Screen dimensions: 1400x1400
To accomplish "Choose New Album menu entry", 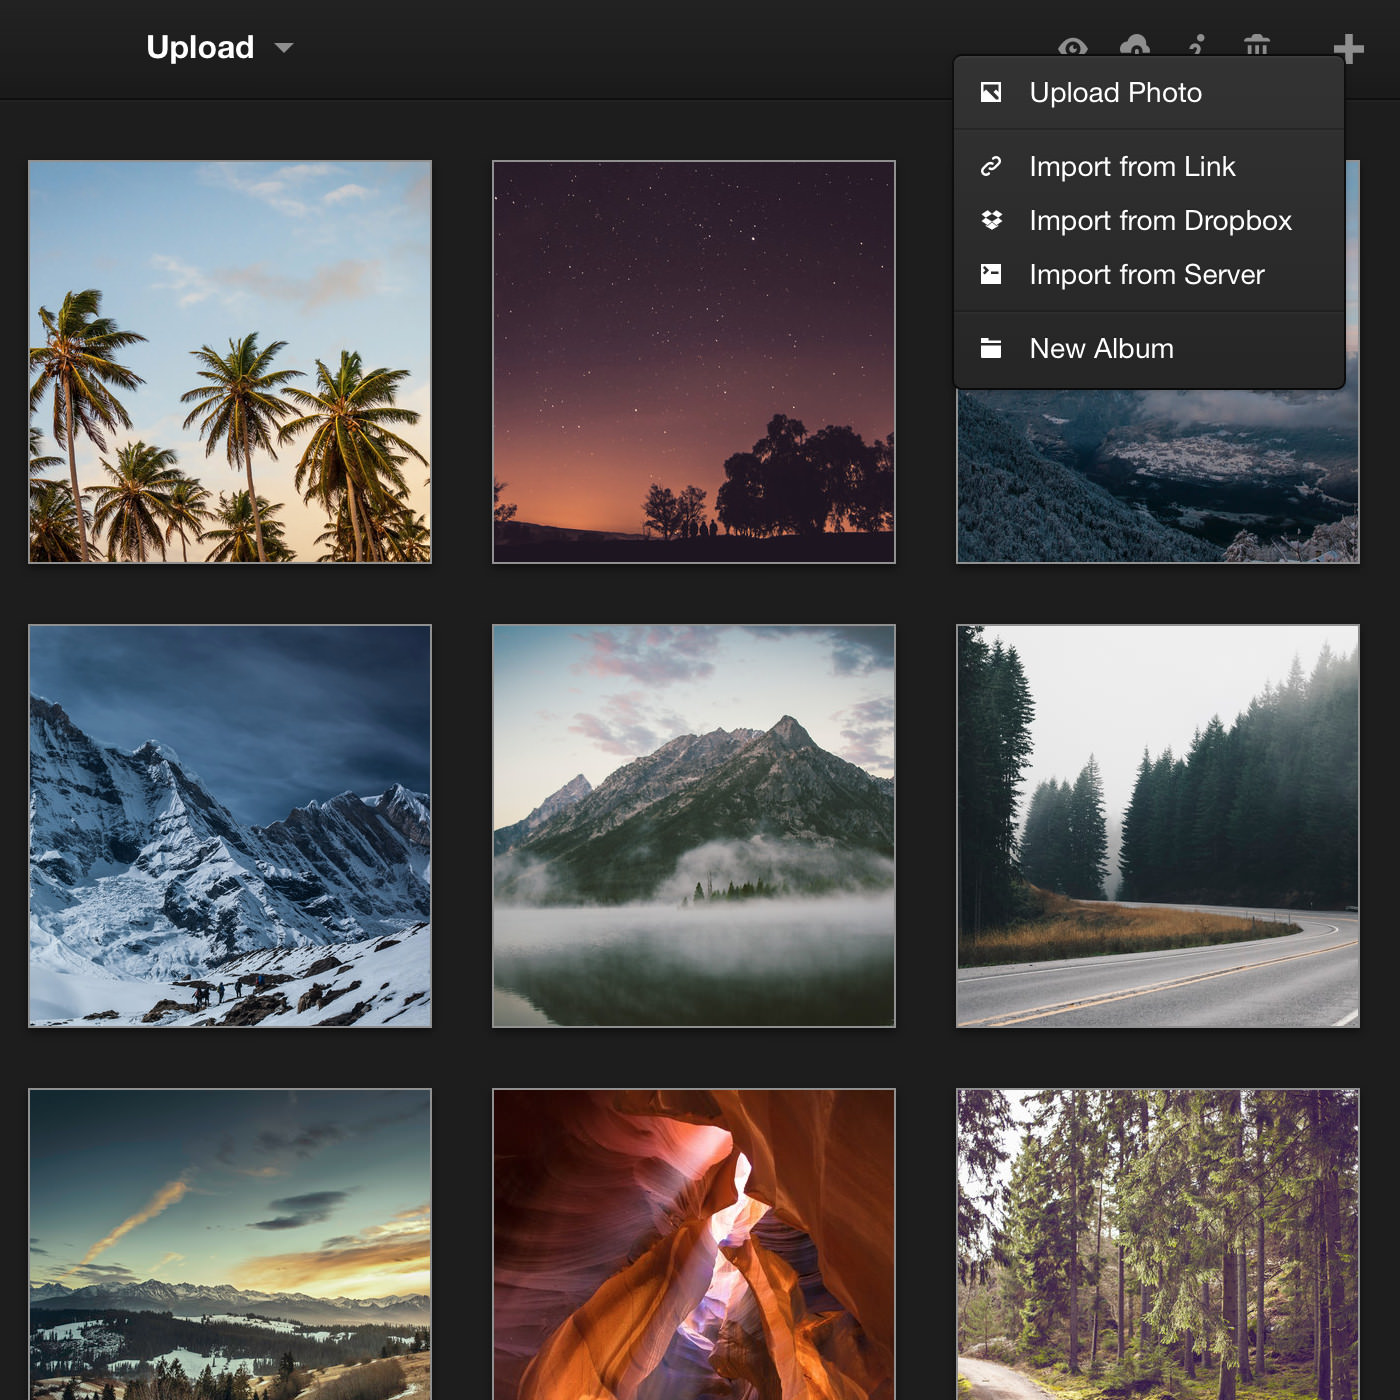I will coord(1149,348).
